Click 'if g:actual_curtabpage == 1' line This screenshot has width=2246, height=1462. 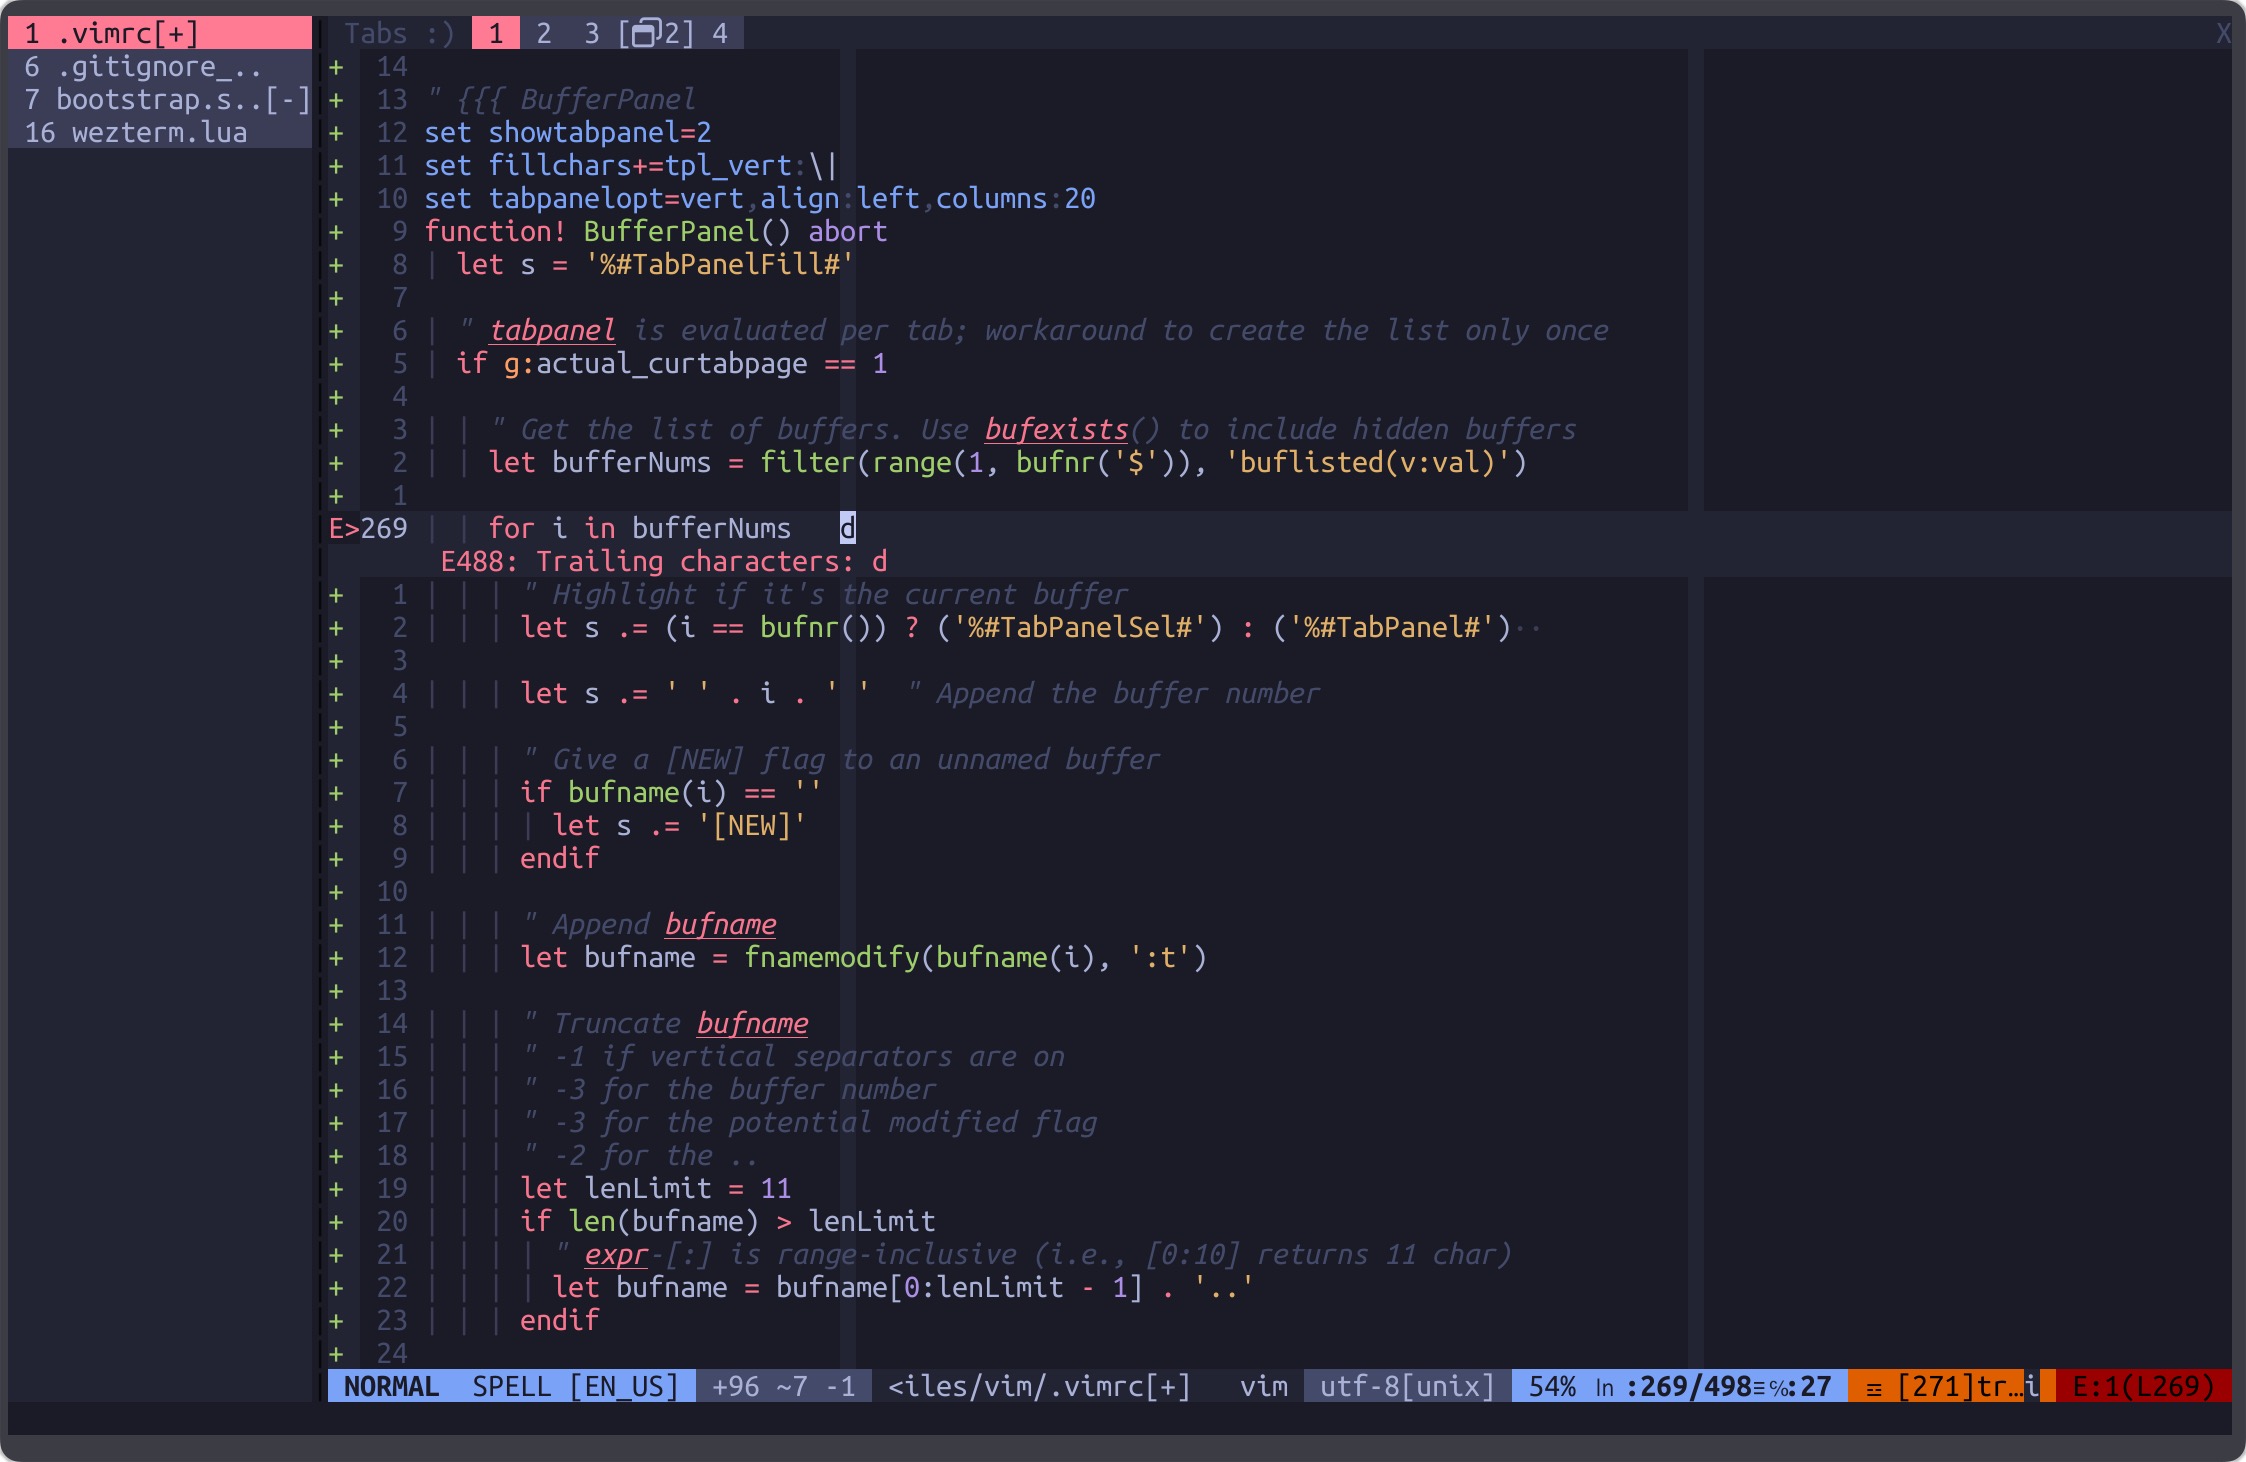point(672,363)
